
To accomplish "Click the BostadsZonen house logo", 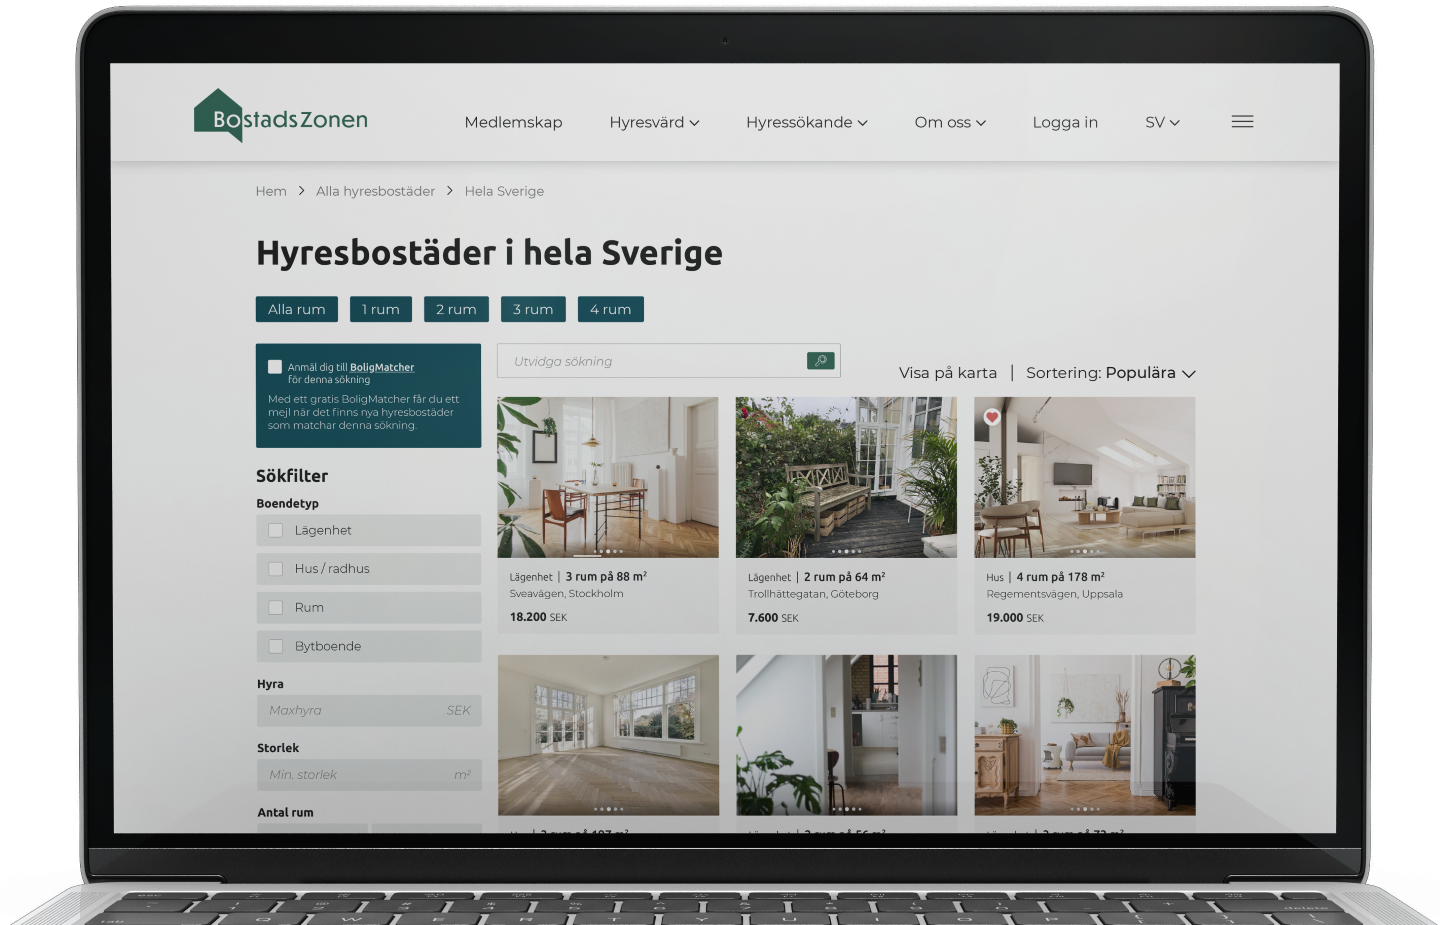I will click(218, 116).
